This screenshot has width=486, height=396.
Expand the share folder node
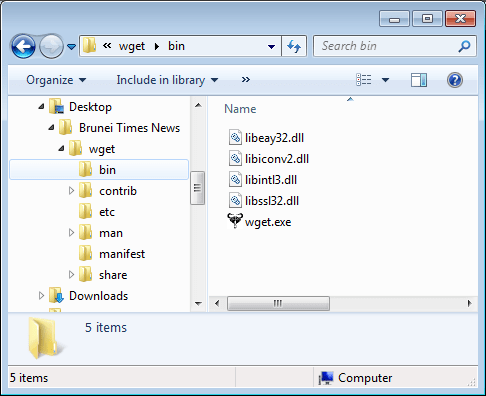click(x=71, y=275)
